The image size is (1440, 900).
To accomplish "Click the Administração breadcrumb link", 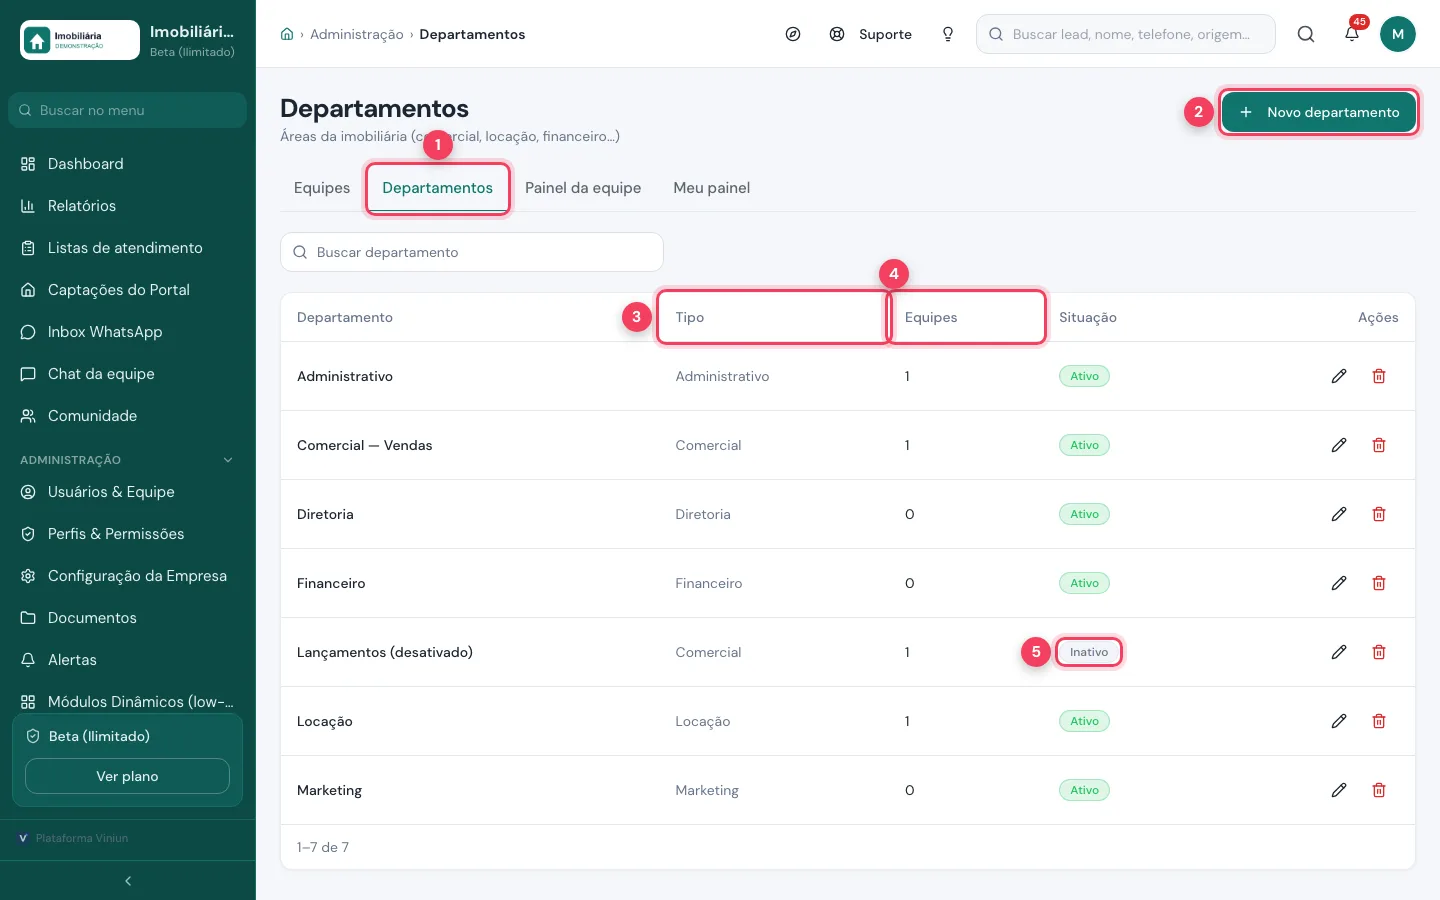I will [x=357, y=34].
